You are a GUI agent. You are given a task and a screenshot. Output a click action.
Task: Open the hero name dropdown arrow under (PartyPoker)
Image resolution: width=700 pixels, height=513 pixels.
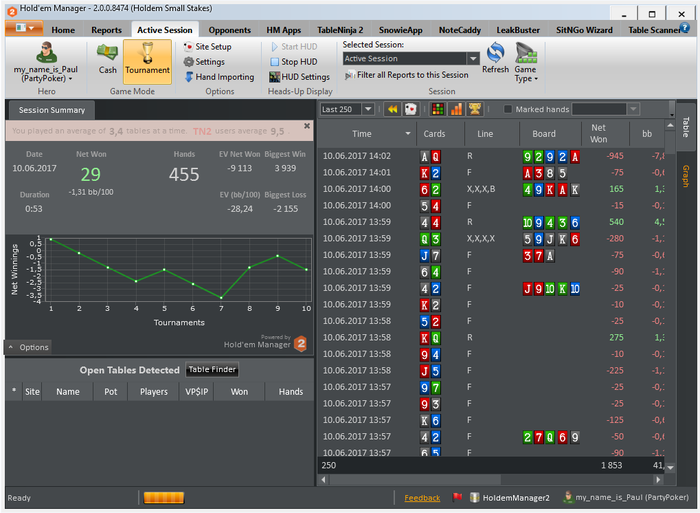tap(70, 79)
